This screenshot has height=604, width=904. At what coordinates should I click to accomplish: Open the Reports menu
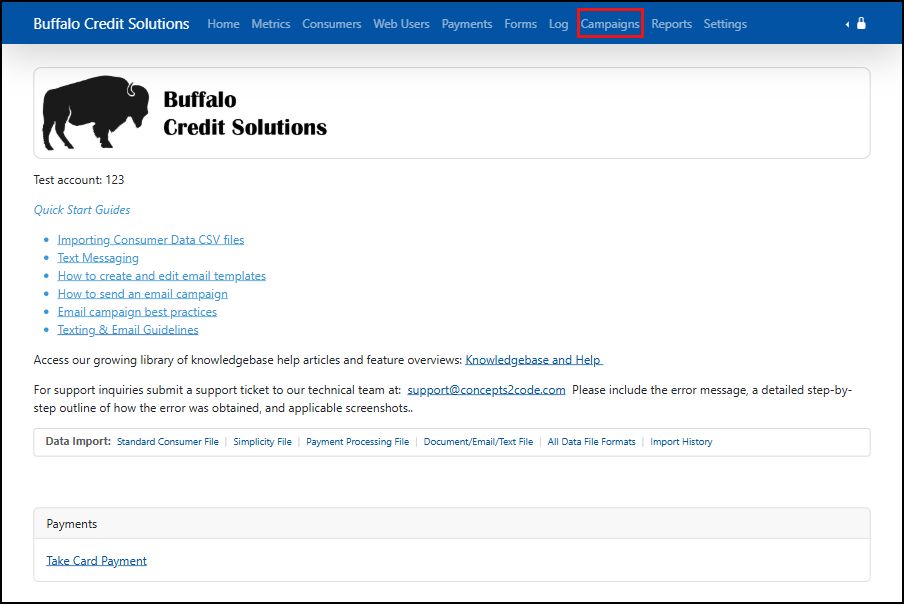point(671,24)
